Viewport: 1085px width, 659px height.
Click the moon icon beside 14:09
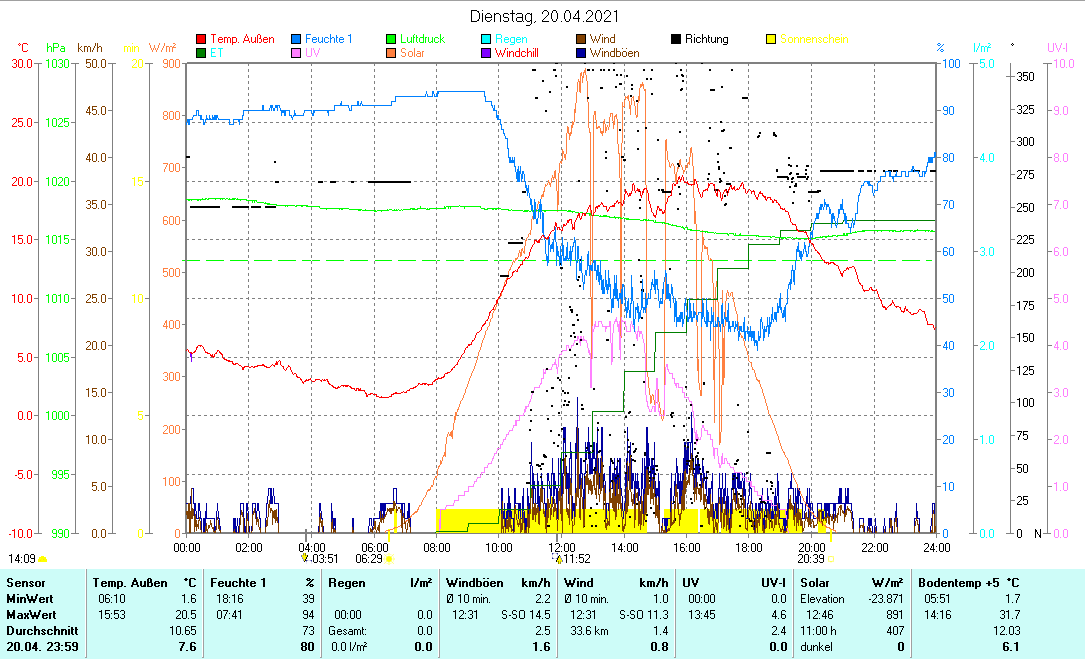(42, 559)
